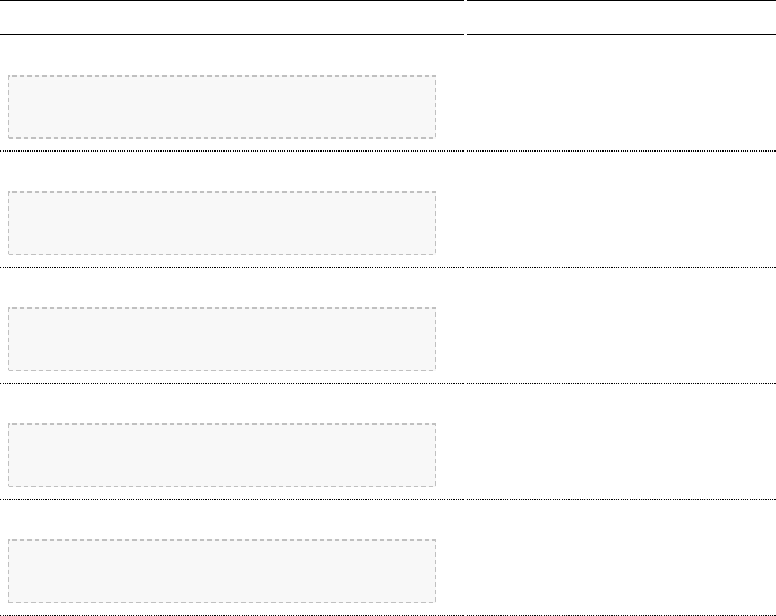Click the empty right header cell of the table

click(621, 18)
